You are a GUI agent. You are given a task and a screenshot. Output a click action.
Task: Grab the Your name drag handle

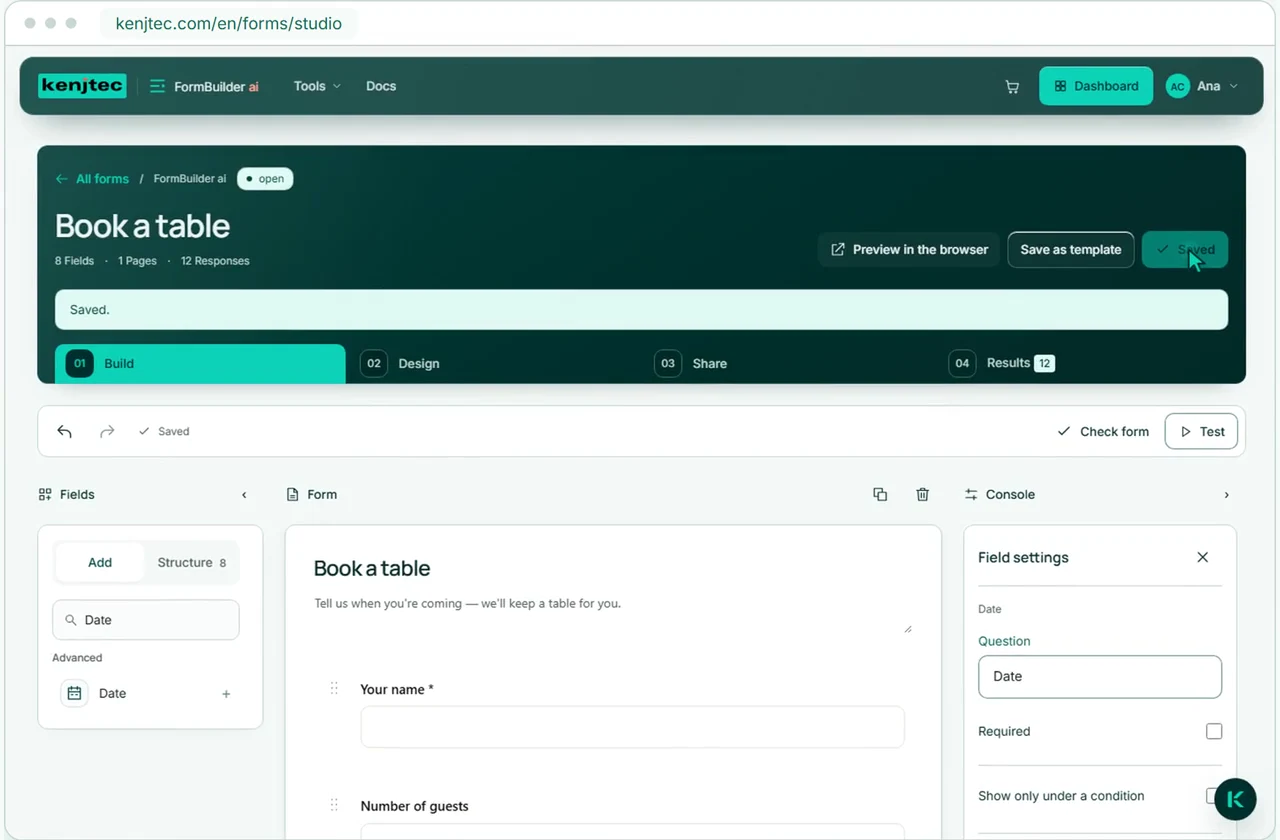click(x=334, y=688)
